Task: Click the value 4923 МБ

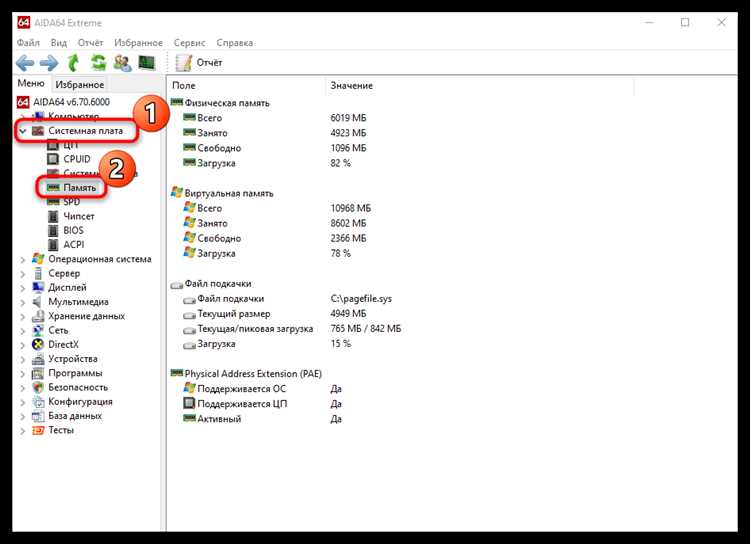Action: click(348, 133)
